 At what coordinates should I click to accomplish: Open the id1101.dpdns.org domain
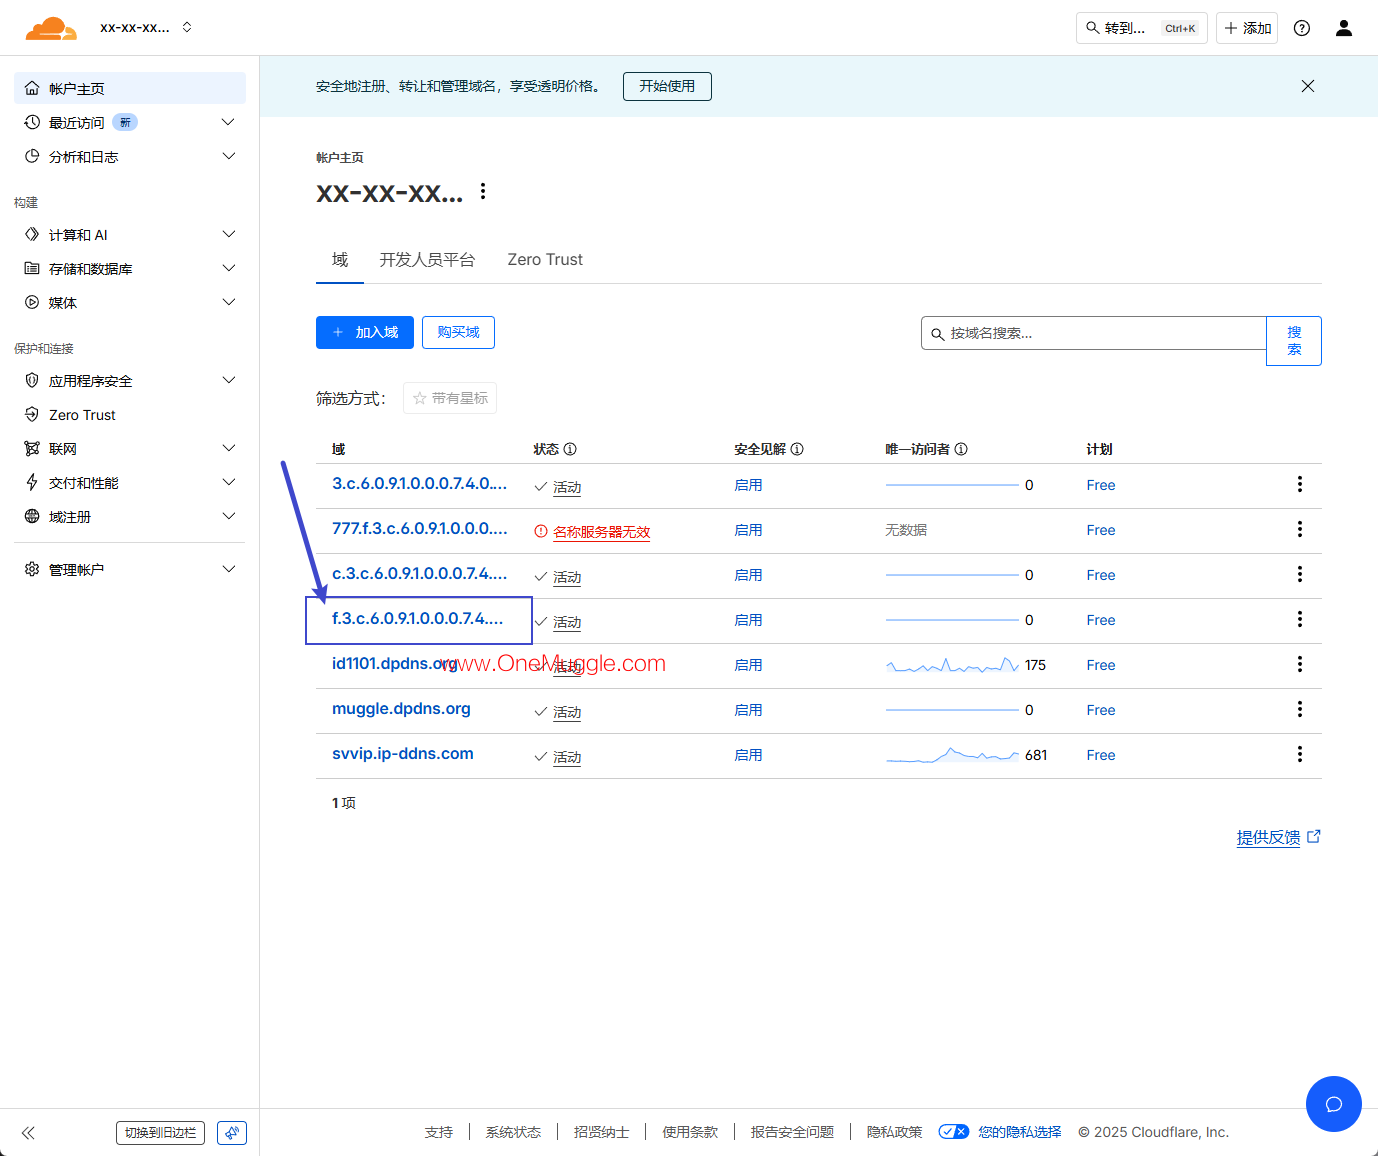pos(395,663)
